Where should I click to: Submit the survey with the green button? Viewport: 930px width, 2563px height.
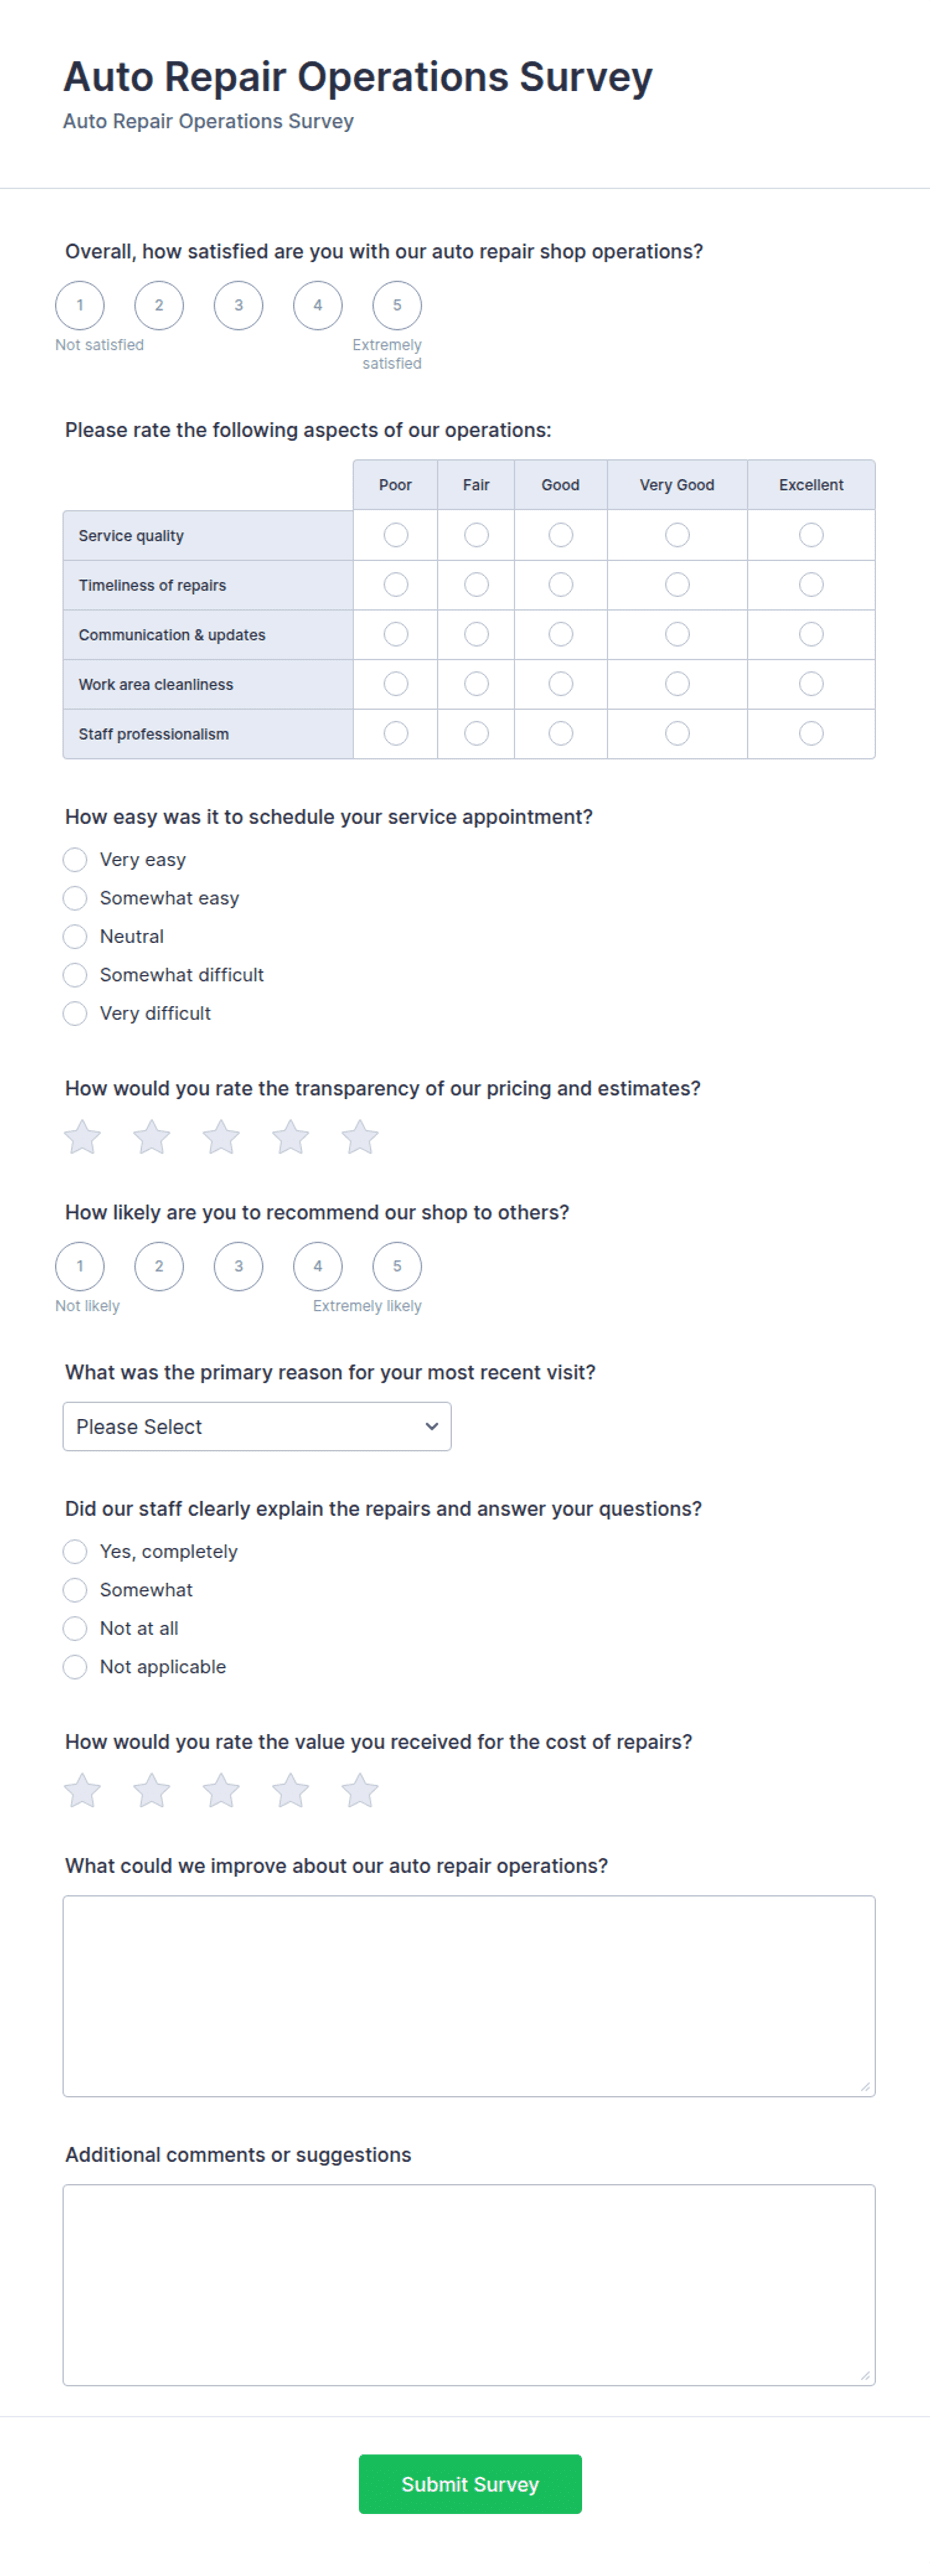(x=470, y=2483)
